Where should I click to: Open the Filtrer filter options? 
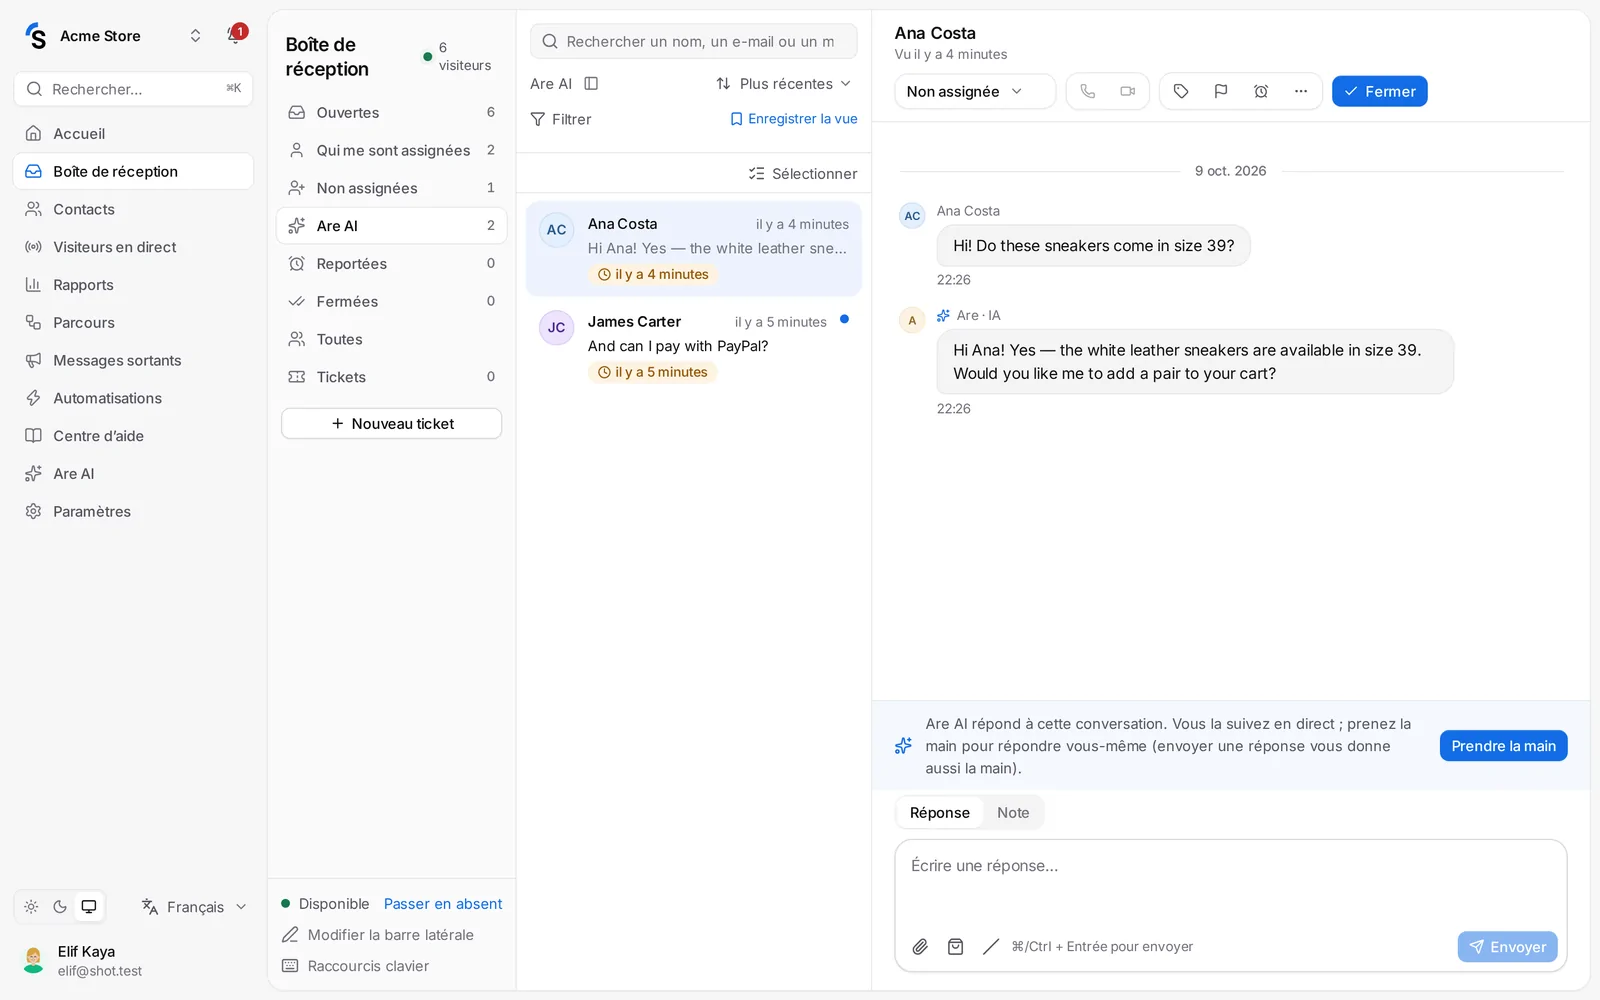tap(561, 119)
